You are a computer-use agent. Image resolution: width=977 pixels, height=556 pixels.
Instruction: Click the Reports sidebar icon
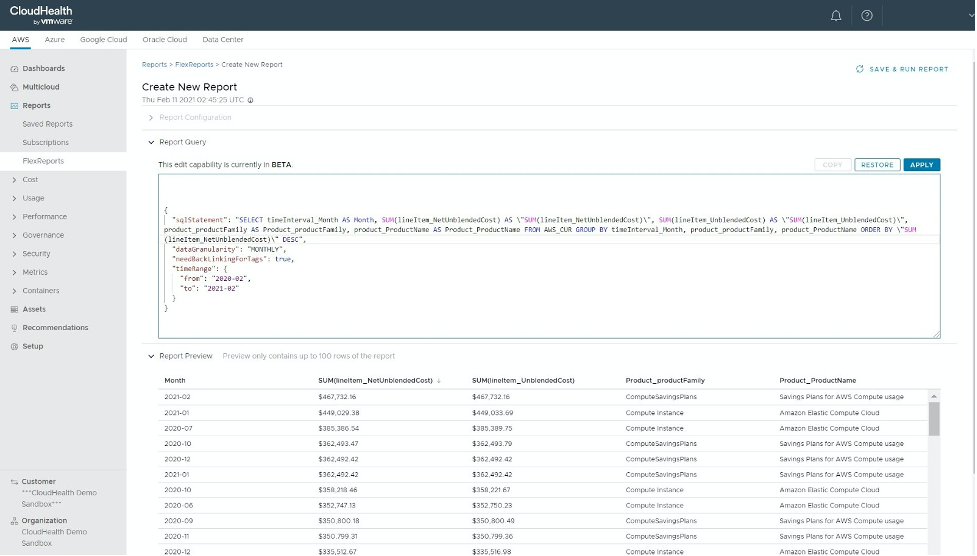(14, 106)
